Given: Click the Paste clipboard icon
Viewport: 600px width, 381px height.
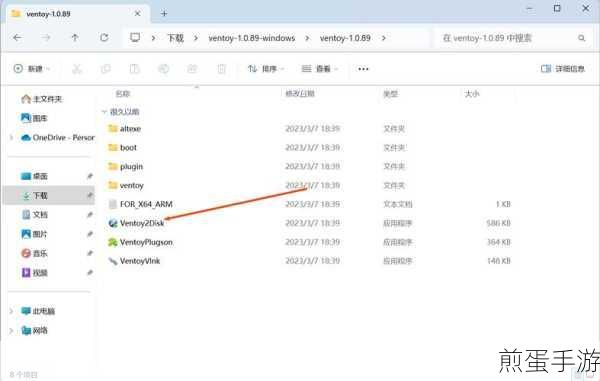Looking at the screenshot, I should pyautogui.click(x=134, y=69).
